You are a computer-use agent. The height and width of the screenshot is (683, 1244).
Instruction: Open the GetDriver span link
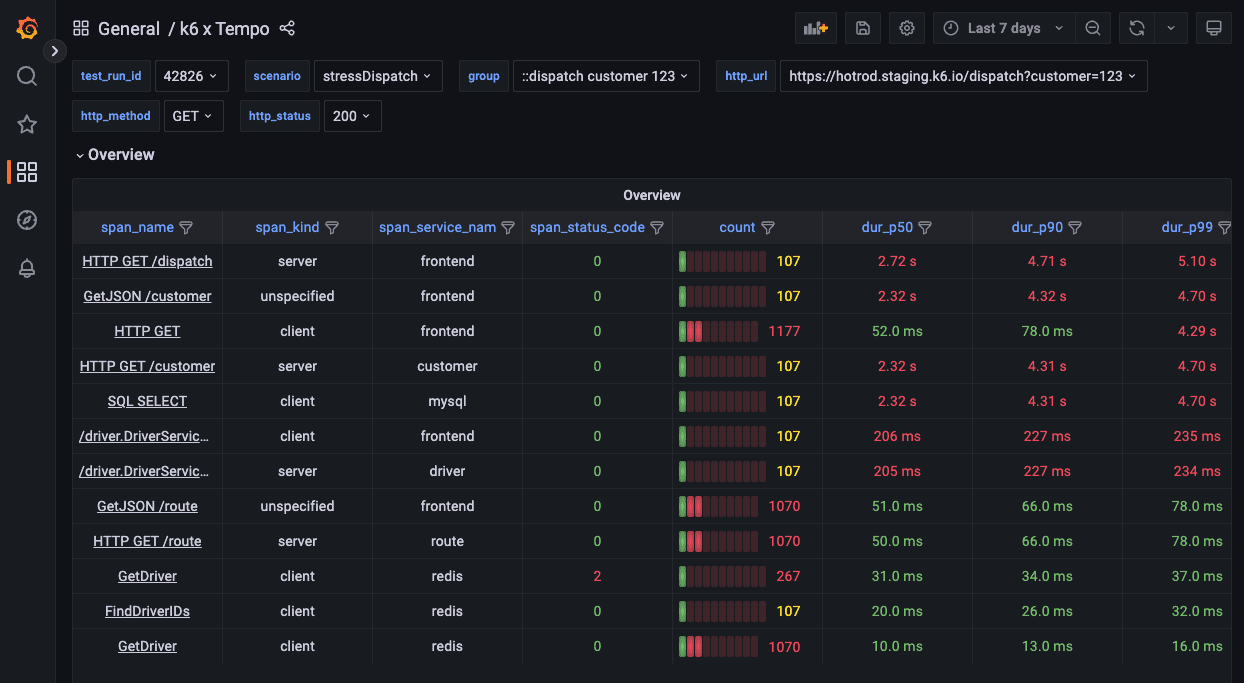point(147,575)
